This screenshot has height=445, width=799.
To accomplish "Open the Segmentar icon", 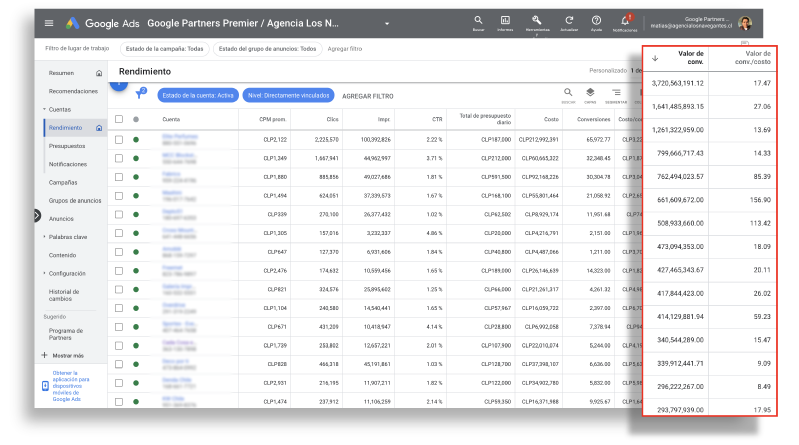I will (616, 92).
